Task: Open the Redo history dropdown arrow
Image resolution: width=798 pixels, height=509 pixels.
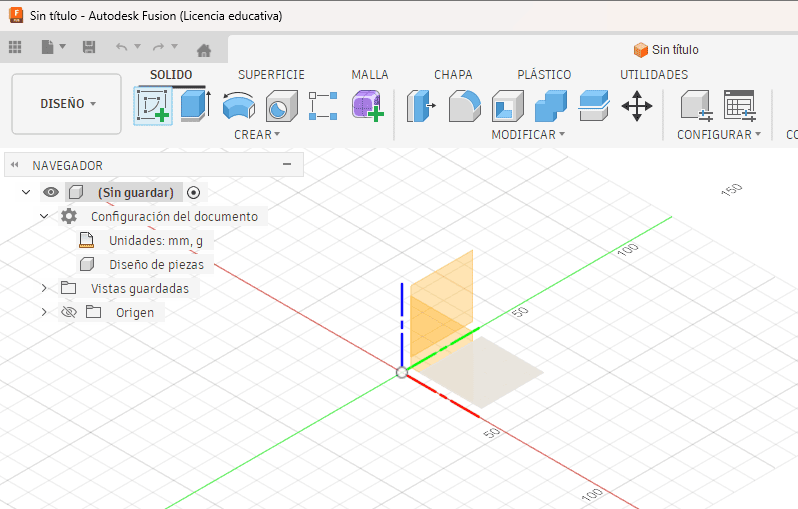Action: coord(175,46)
